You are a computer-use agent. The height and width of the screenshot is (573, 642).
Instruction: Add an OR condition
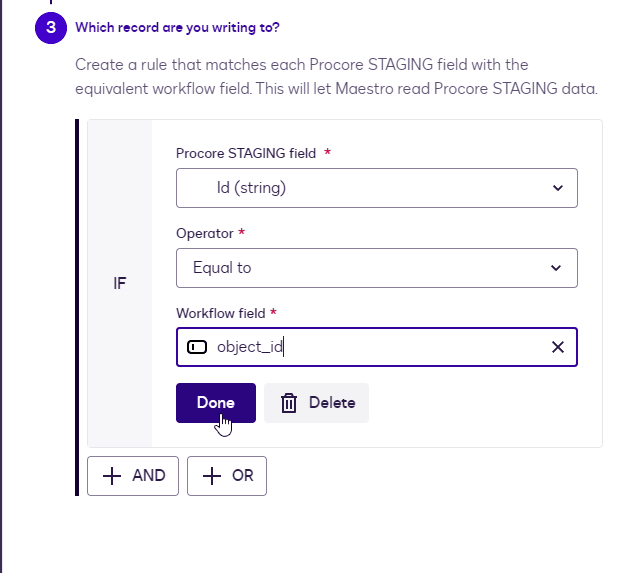tap(227, 476)
